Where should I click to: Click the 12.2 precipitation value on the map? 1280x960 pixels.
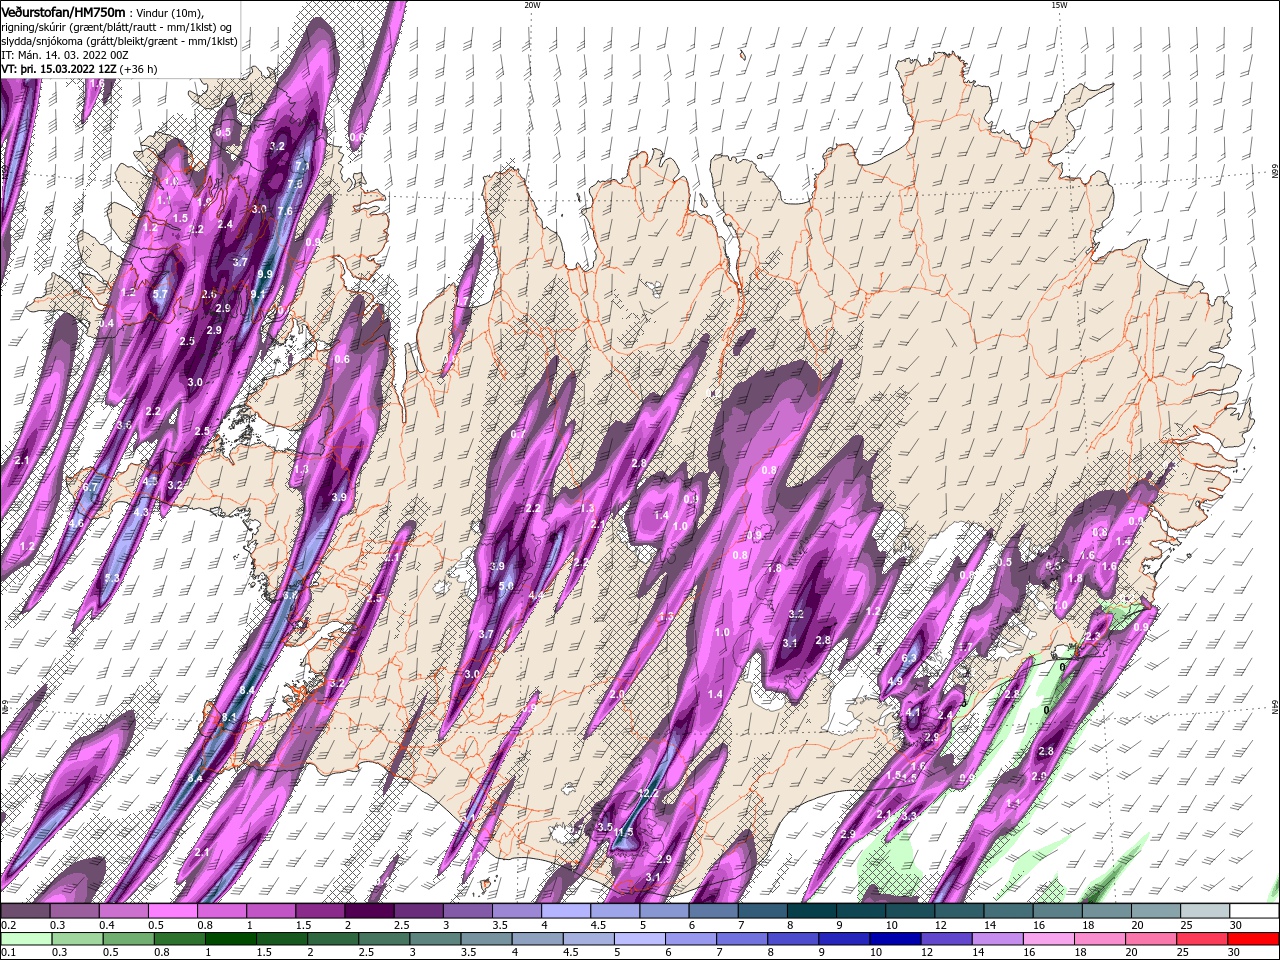(647, 793)
